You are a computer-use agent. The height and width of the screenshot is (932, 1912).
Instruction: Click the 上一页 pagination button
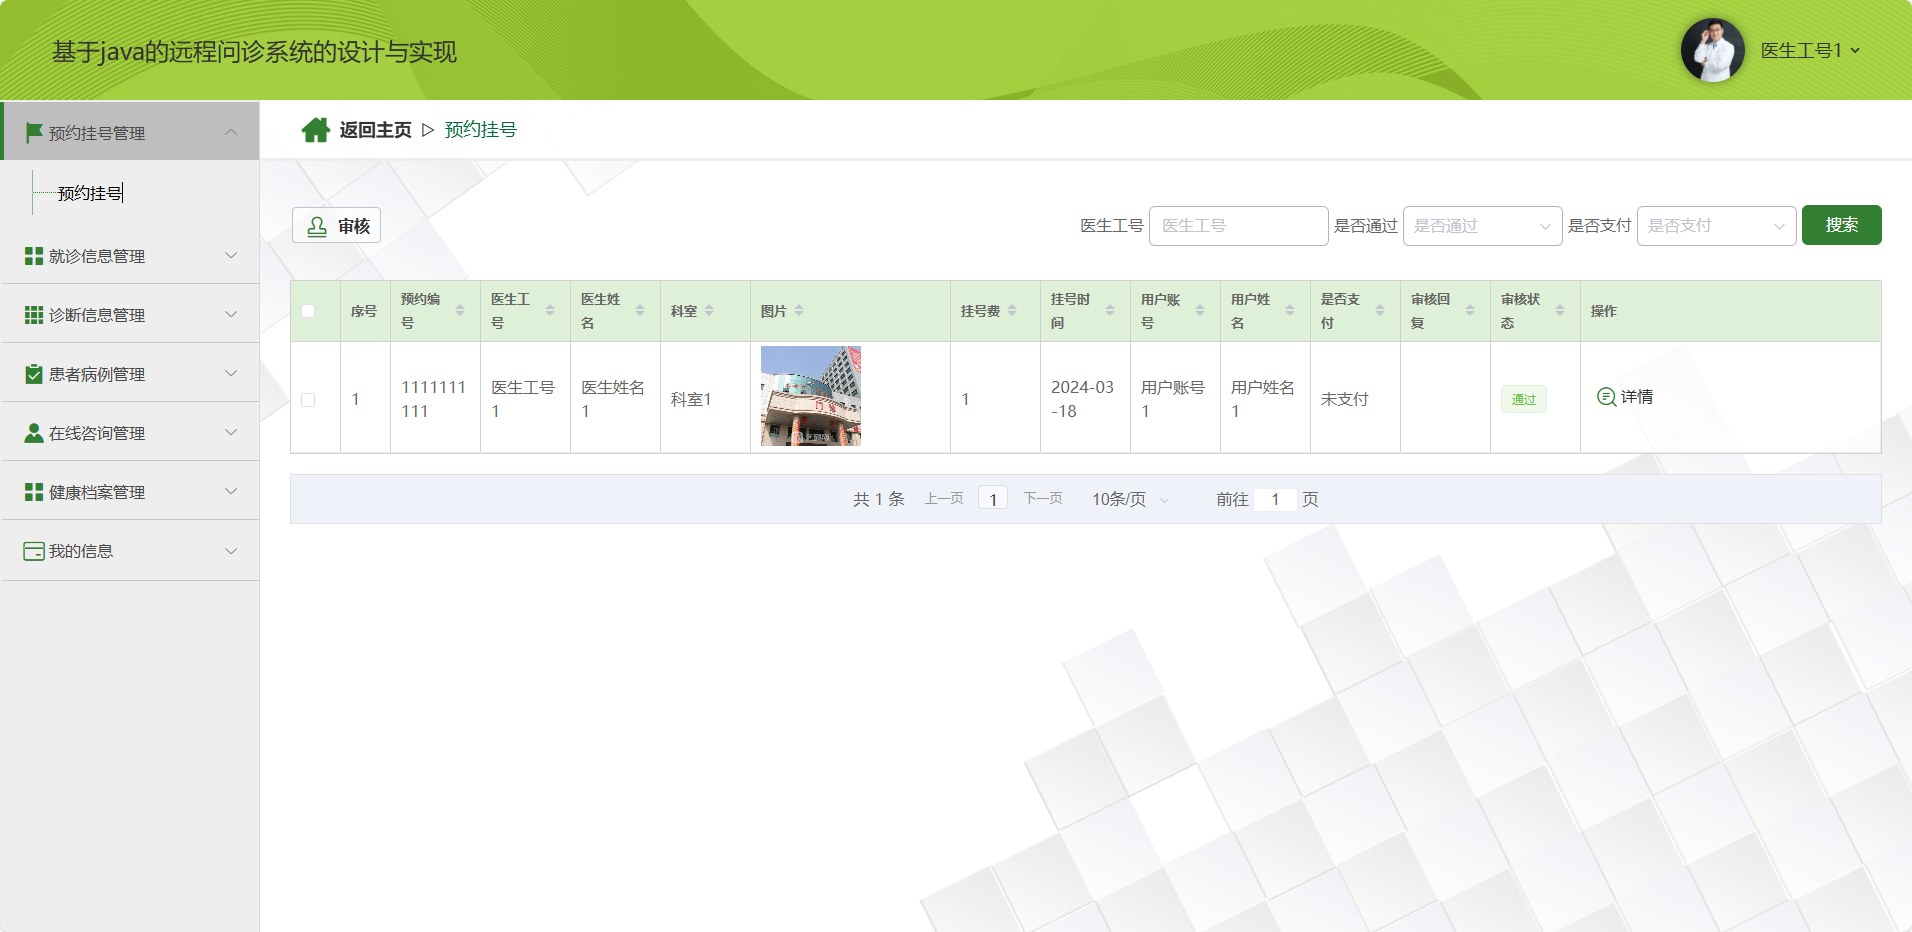(x=944, y=498)
